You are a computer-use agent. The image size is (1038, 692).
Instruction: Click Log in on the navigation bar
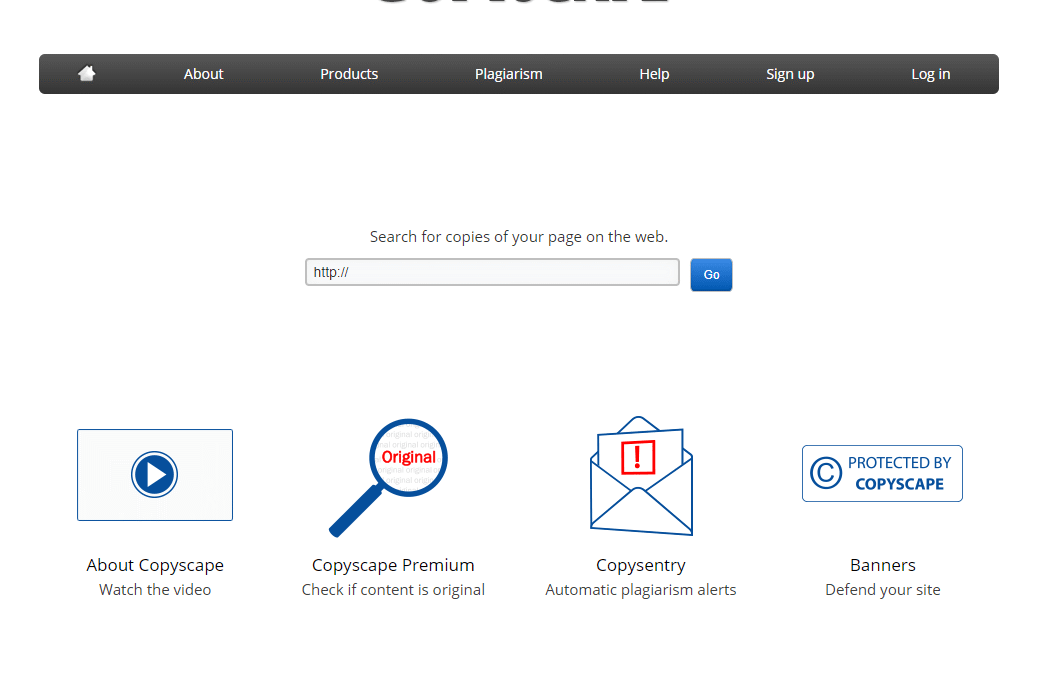tap(930, 74)
